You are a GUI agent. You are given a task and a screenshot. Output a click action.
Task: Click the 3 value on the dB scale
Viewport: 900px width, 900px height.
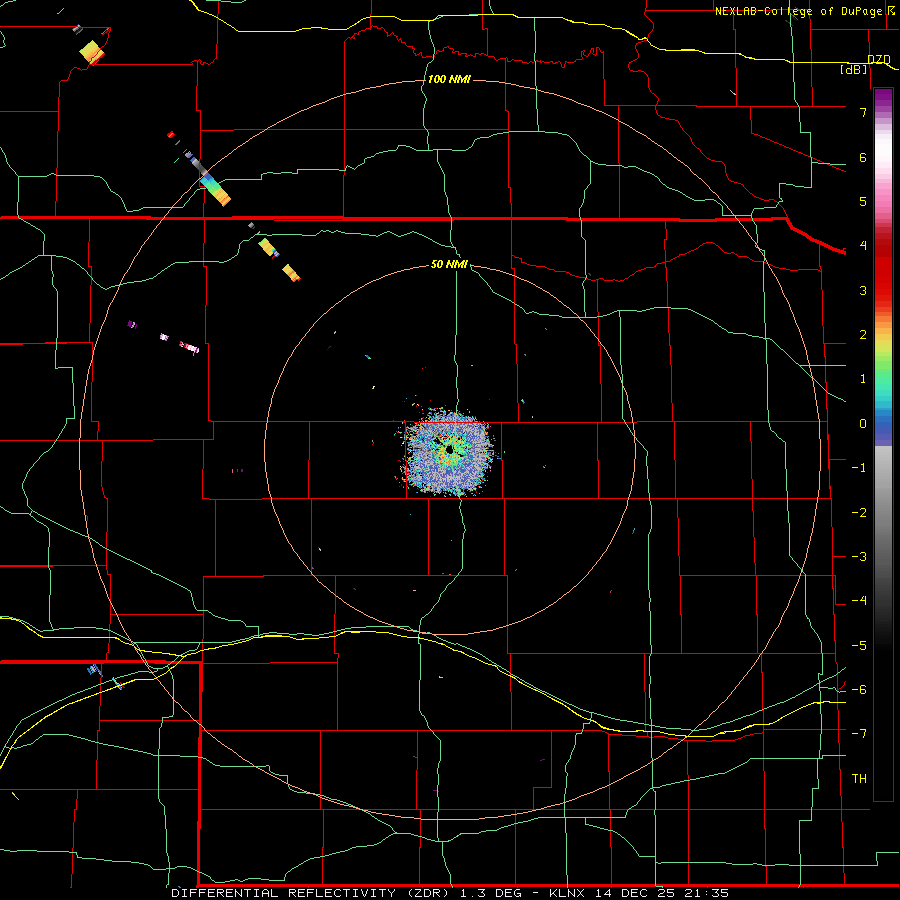pyautogui.click(x=863, y=290)
